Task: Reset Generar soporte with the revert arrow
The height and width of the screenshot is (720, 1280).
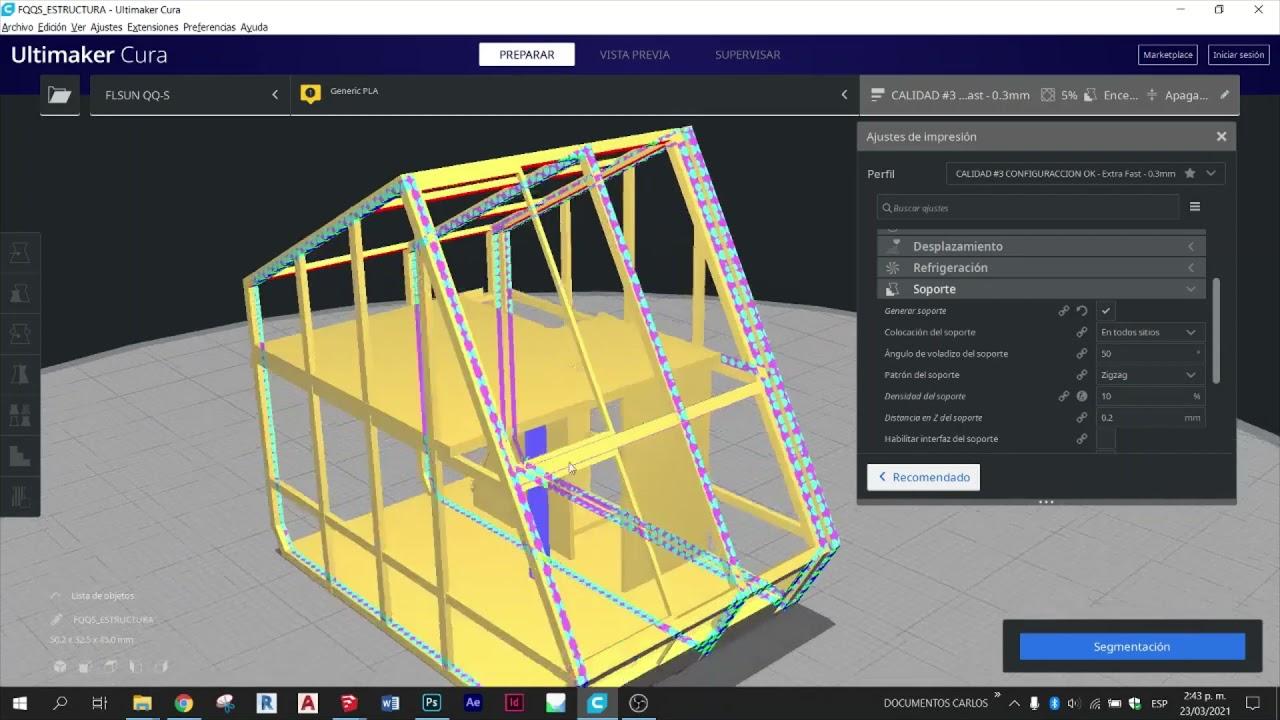Action: click(1082, 311)
